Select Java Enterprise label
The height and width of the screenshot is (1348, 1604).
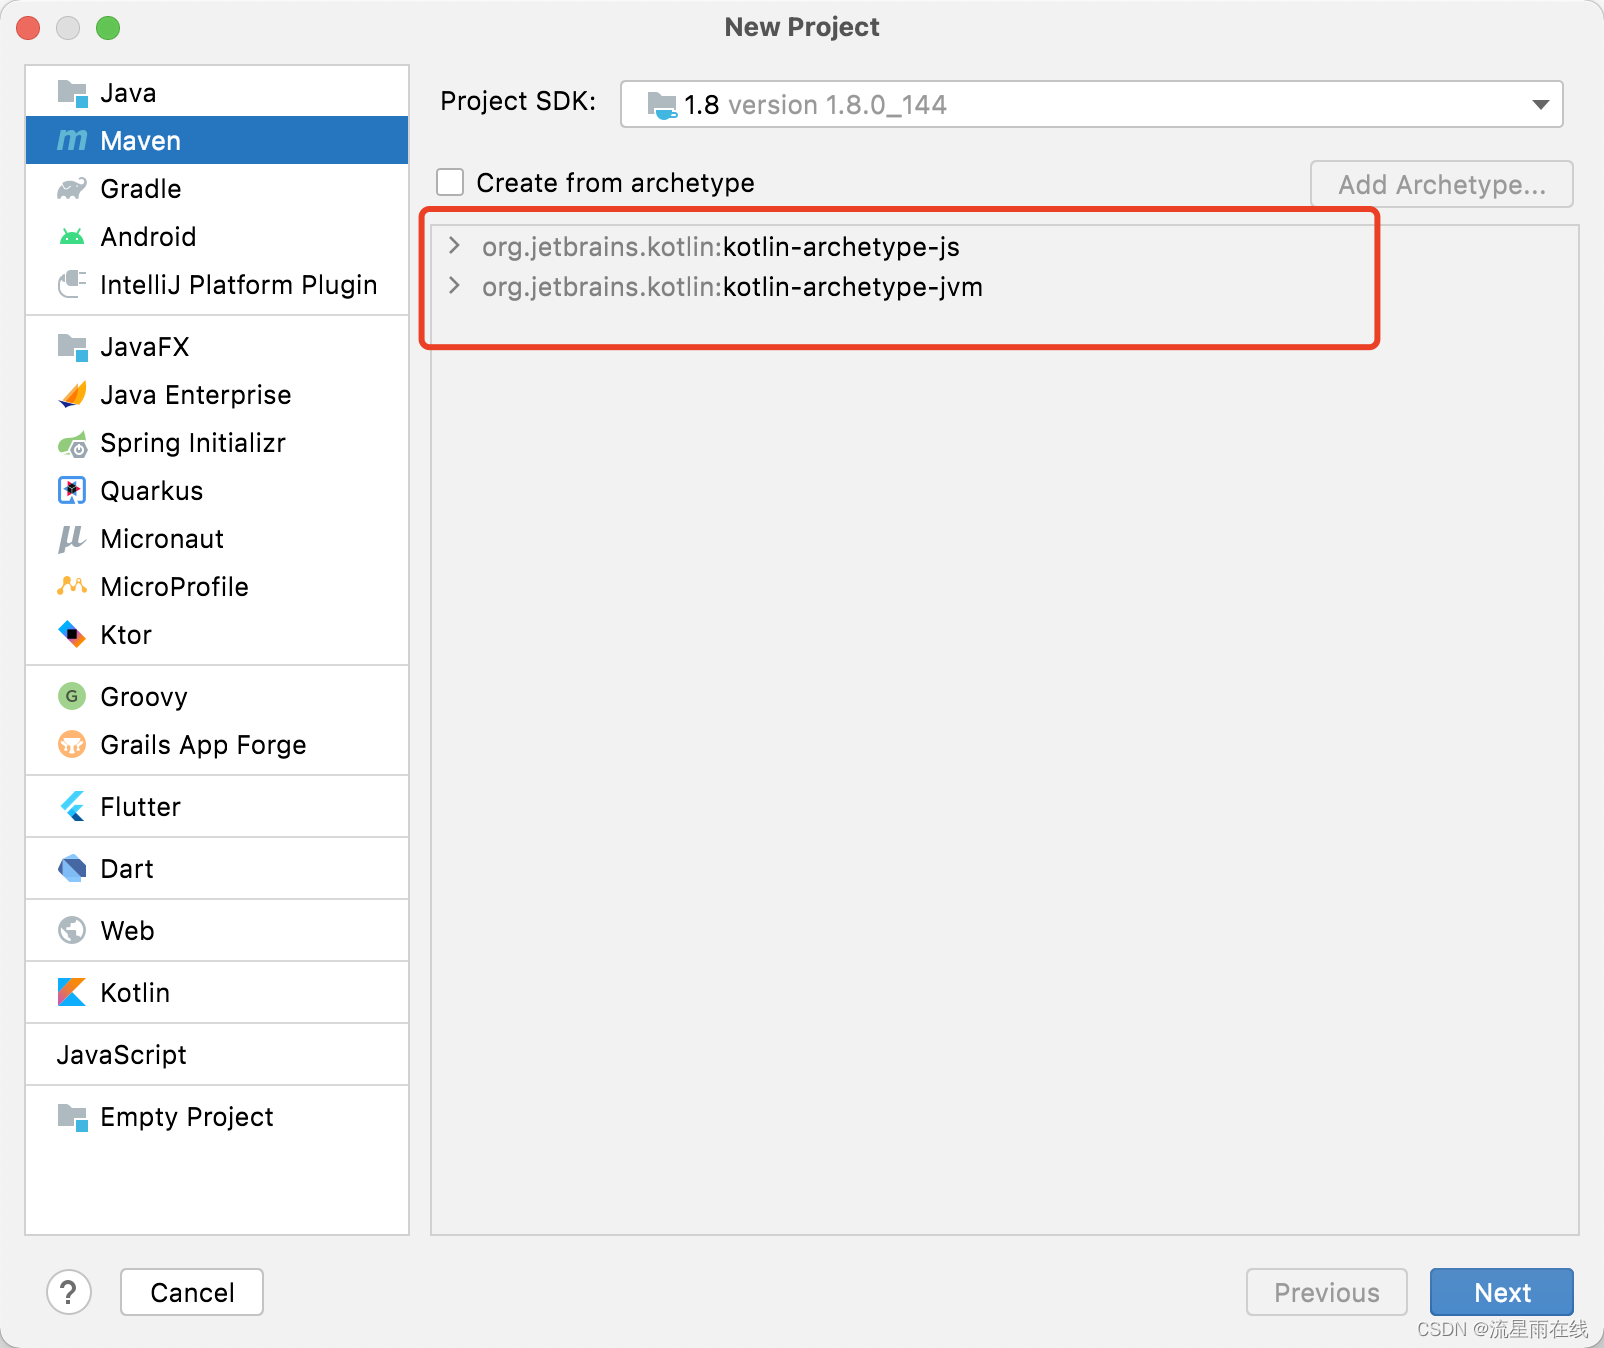196,395
